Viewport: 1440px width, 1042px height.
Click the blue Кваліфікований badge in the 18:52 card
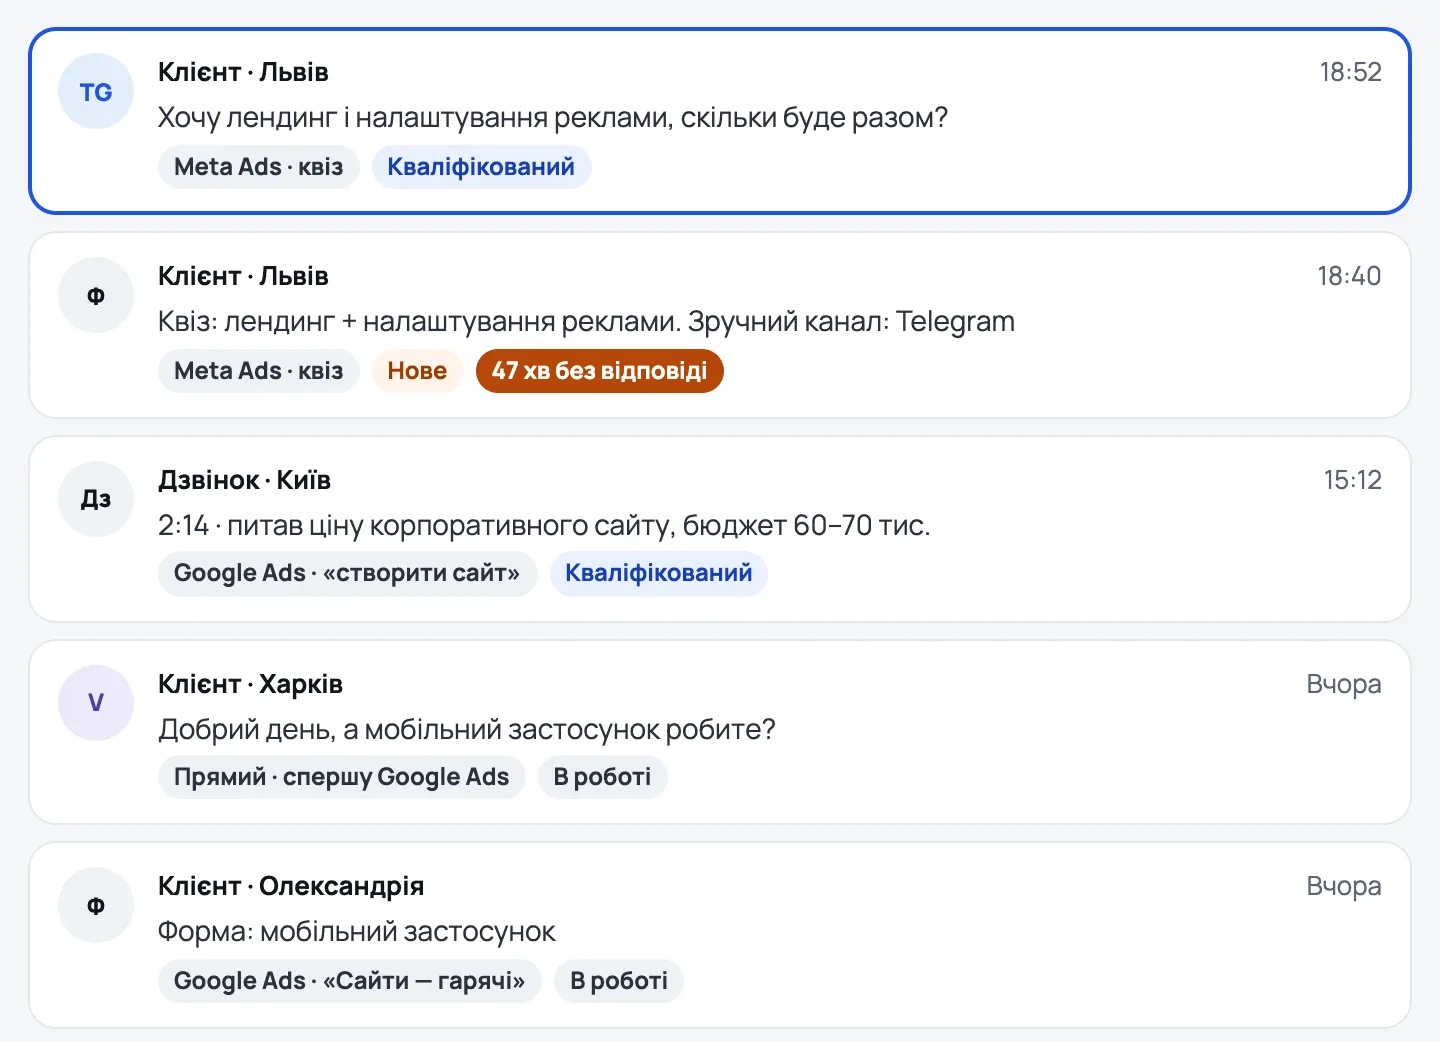[x=481, y=167]
